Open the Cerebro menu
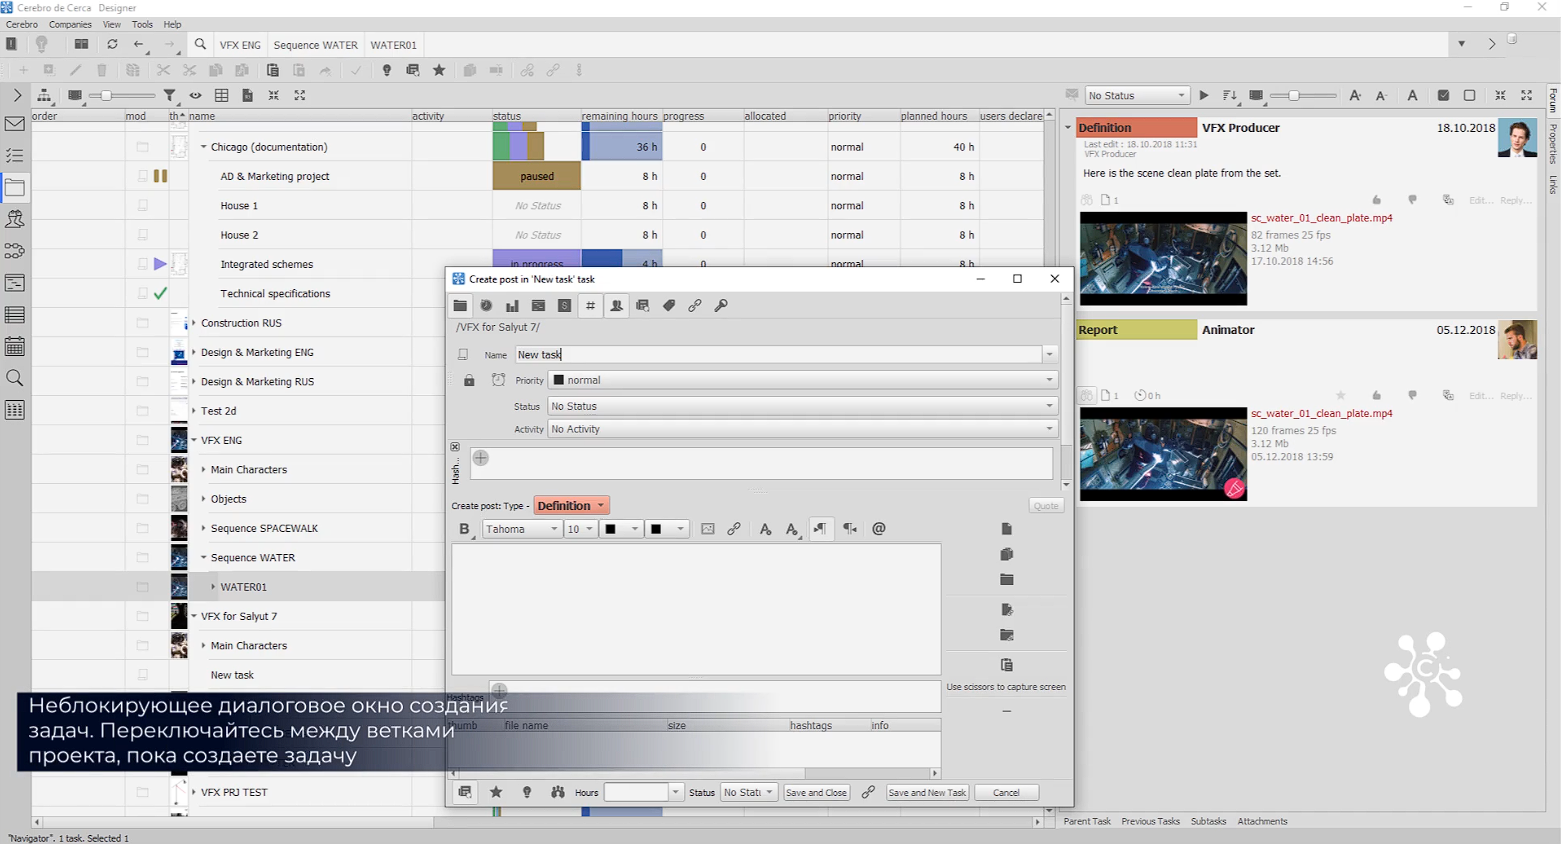The width and height of the screenshot is (1561, 844). (22, 24)
